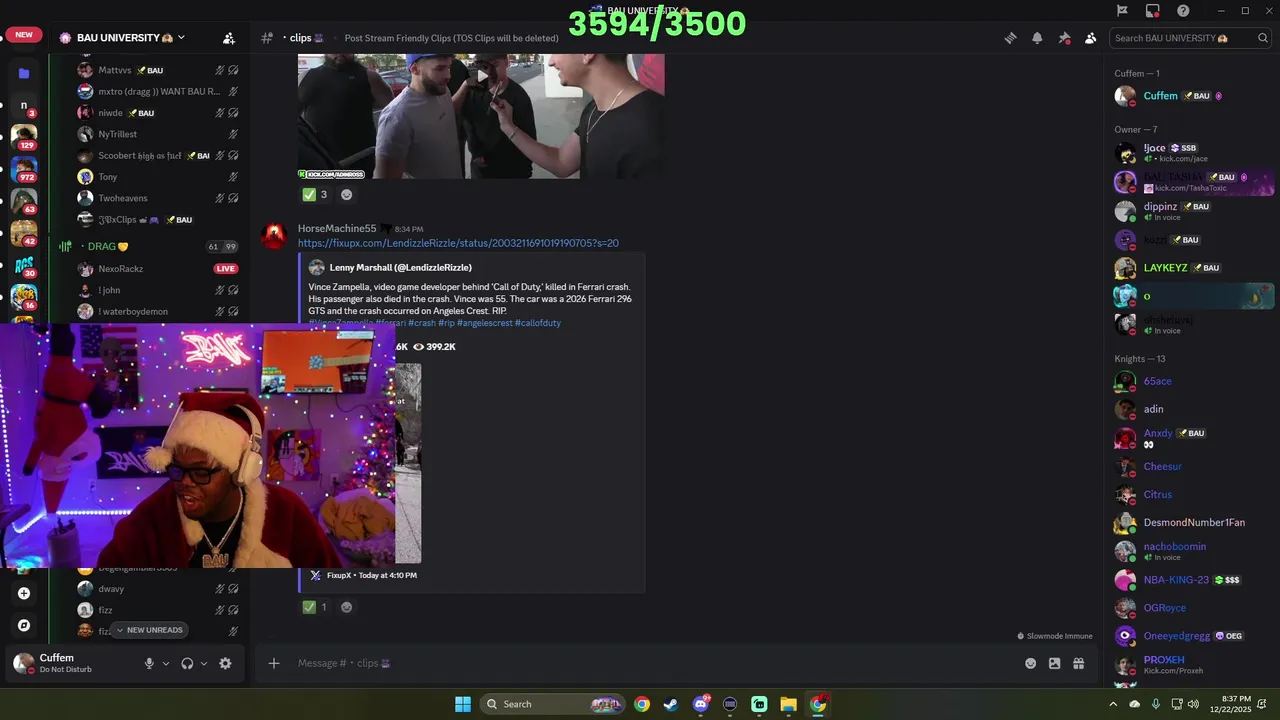Screen dimensions: 1280x720
Task: Open File Explorer from taskbar
Action: pyautogui.click(x=788, y=704)
